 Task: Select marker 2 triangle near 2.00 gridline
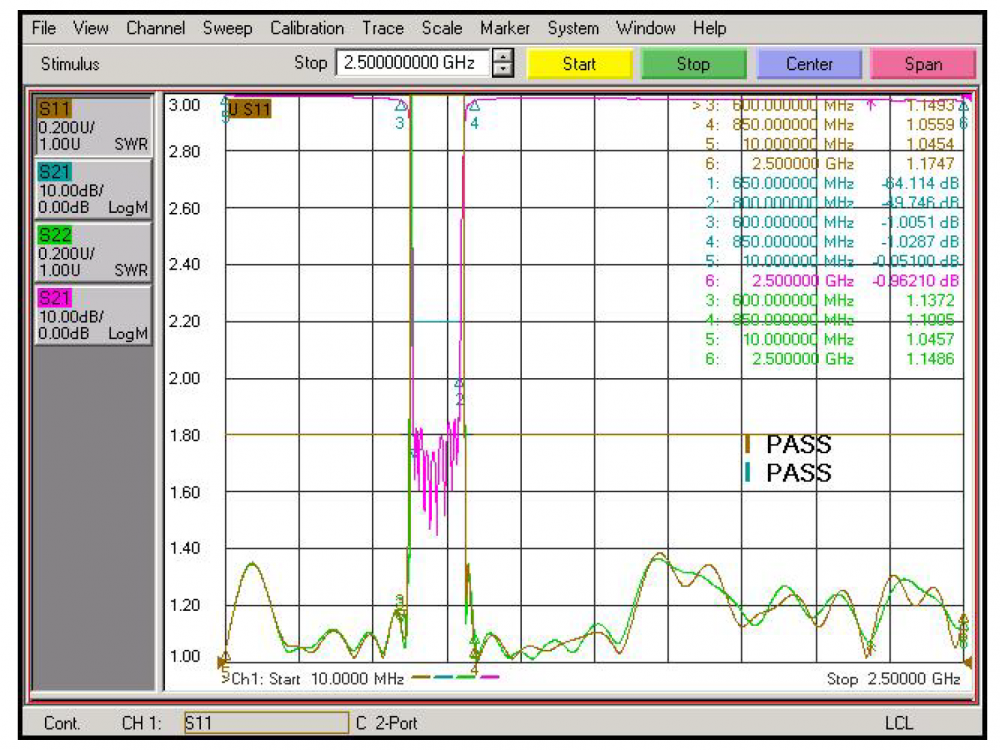(x=459, y=385)
